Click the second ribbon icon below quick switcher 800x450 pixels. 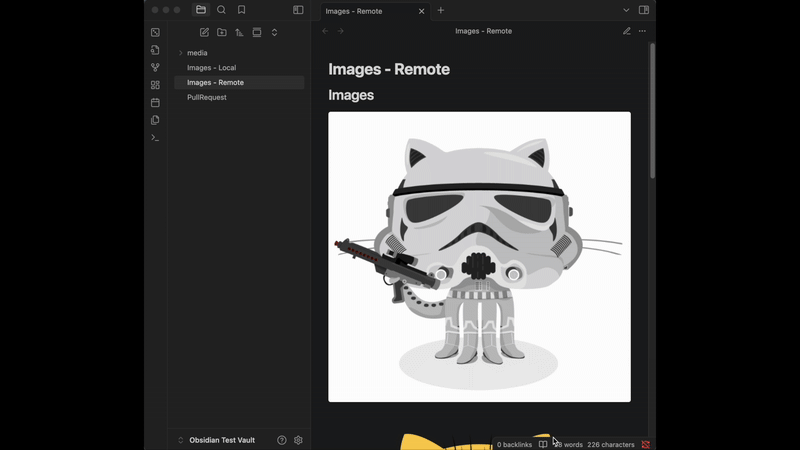[x=156, y=50]
